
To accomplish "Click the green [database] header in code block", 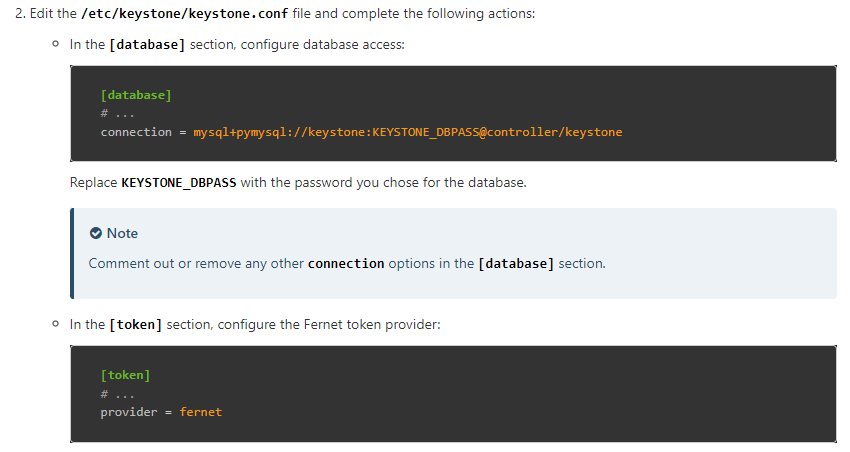I will [x=136, y=95].
